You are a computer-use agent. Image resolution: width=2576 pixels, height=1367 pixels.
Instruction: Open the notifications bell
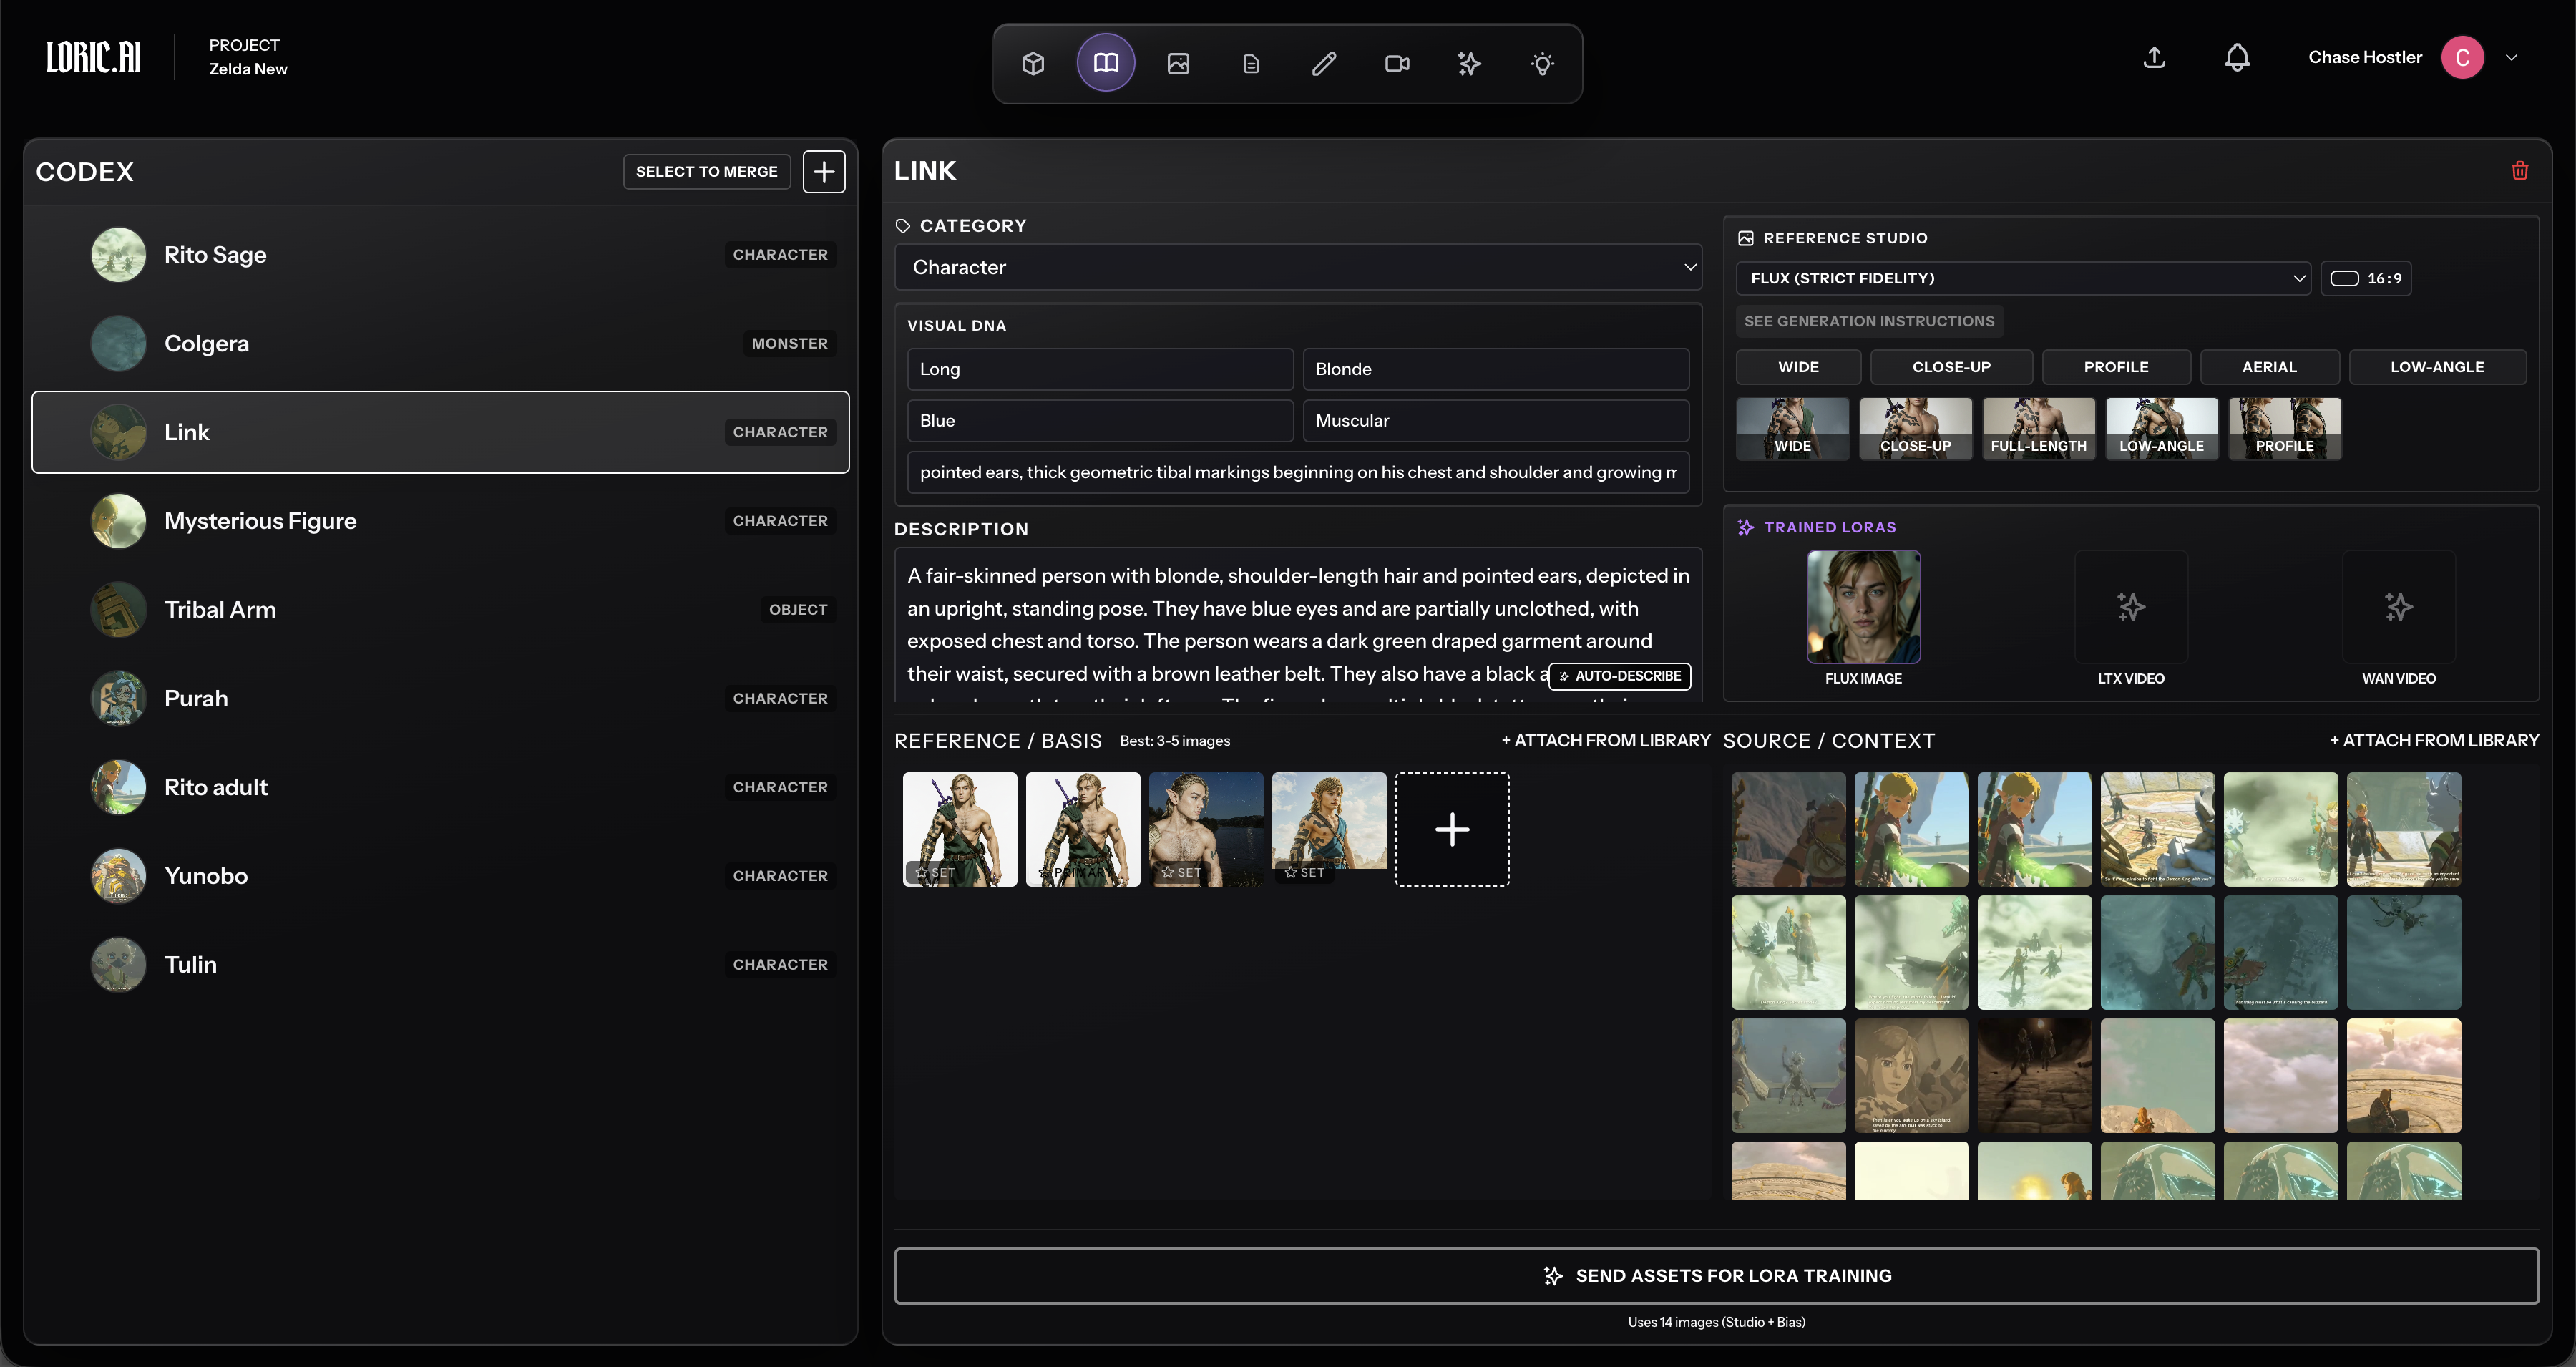[2237, 58]
